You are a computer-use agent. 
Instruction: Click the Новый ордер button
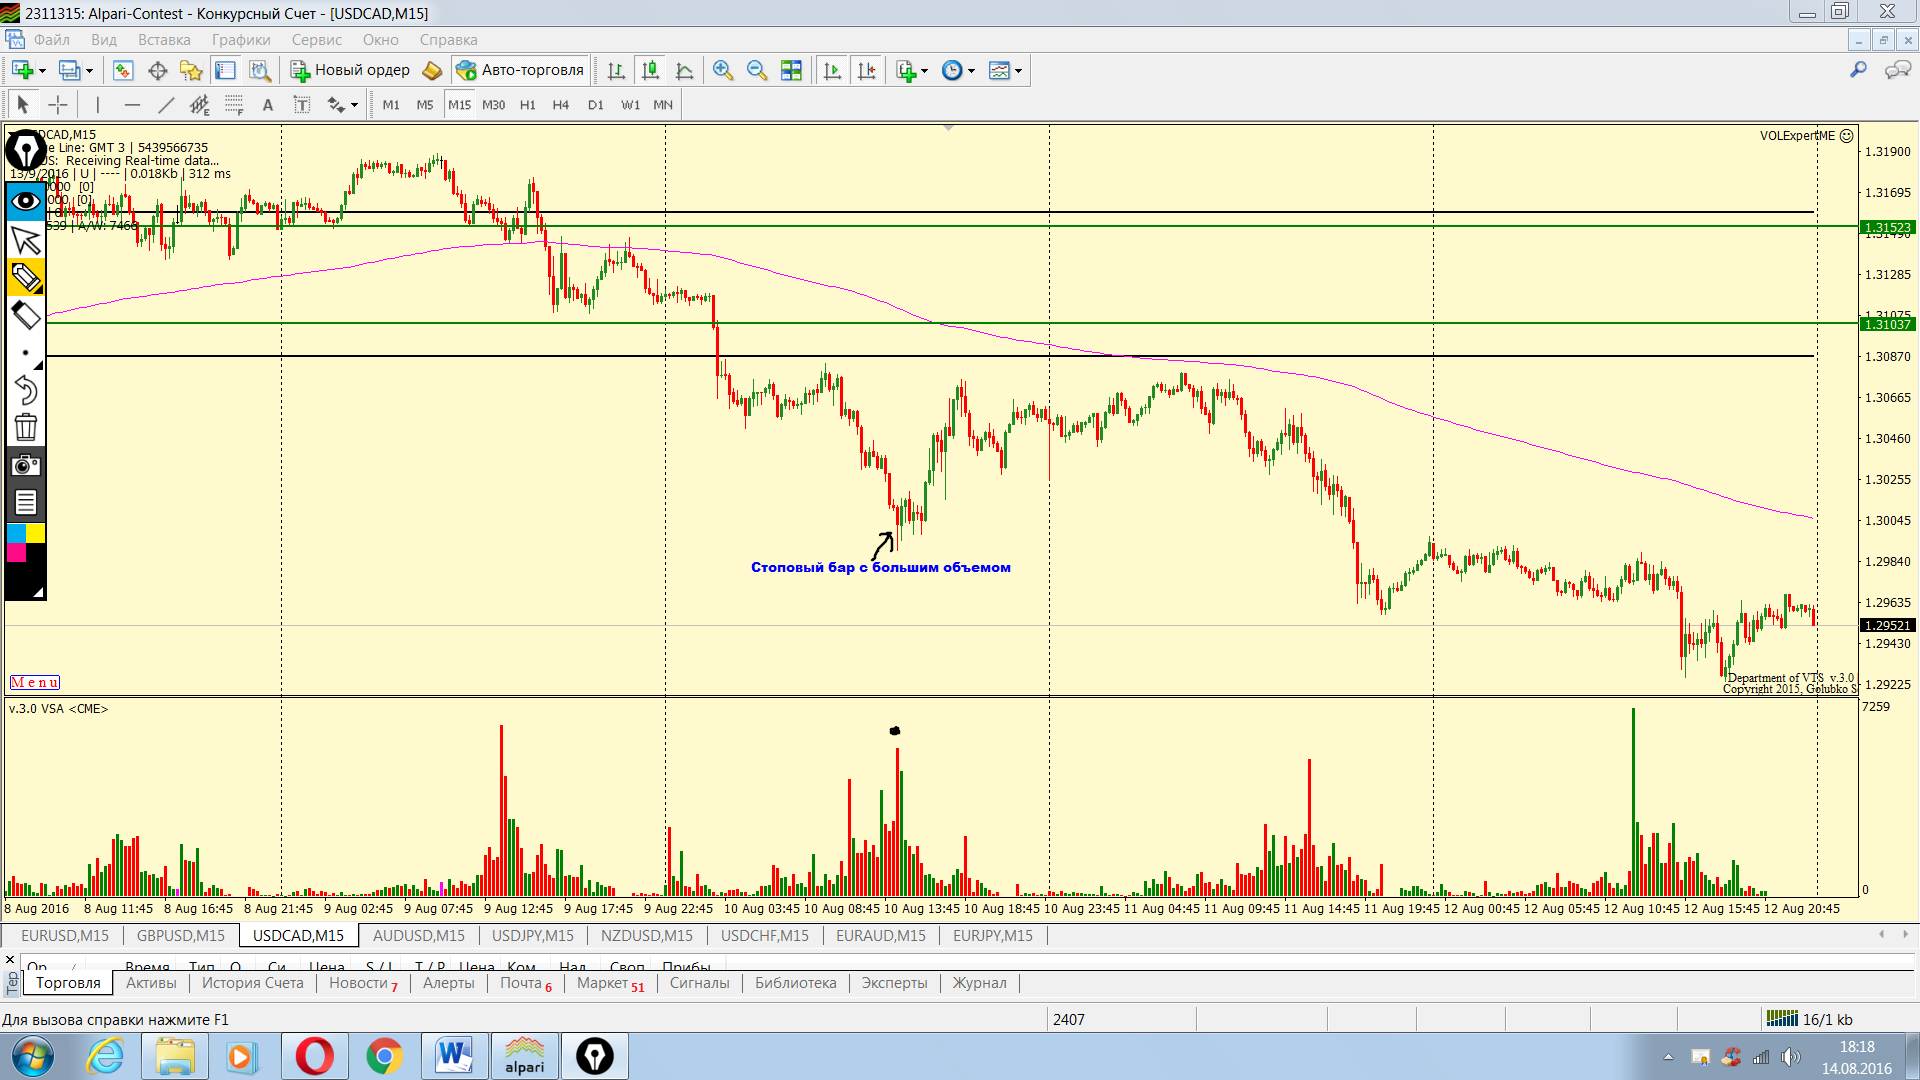350,71
